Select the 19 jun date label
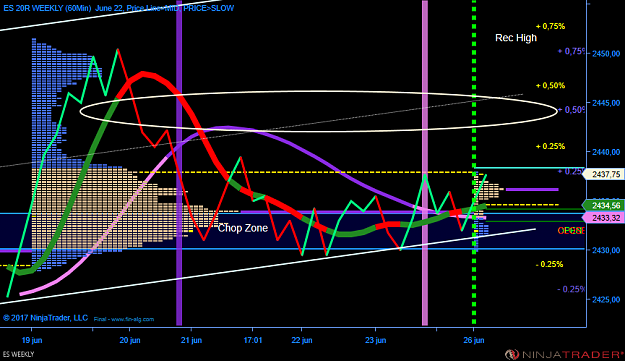The image size is (625, 361). click(32, 340)
